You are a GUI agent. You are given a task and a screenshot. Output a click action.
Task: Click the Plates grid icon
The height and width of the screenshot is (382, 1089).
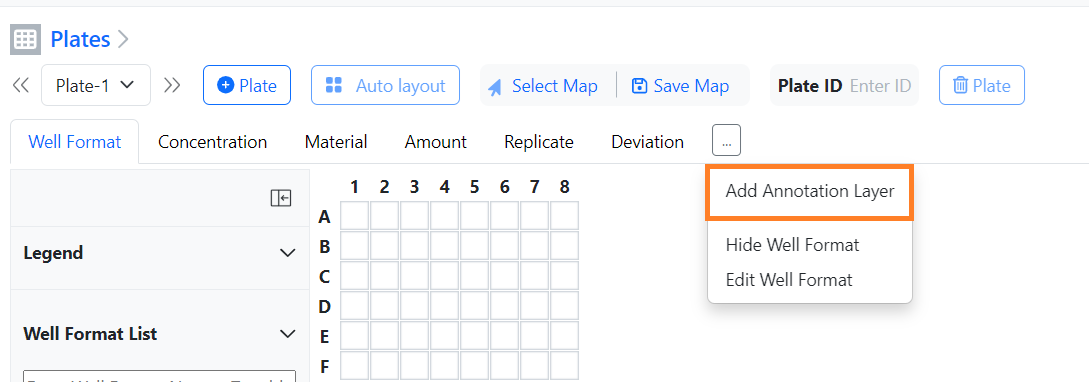(x=25, y=40)
